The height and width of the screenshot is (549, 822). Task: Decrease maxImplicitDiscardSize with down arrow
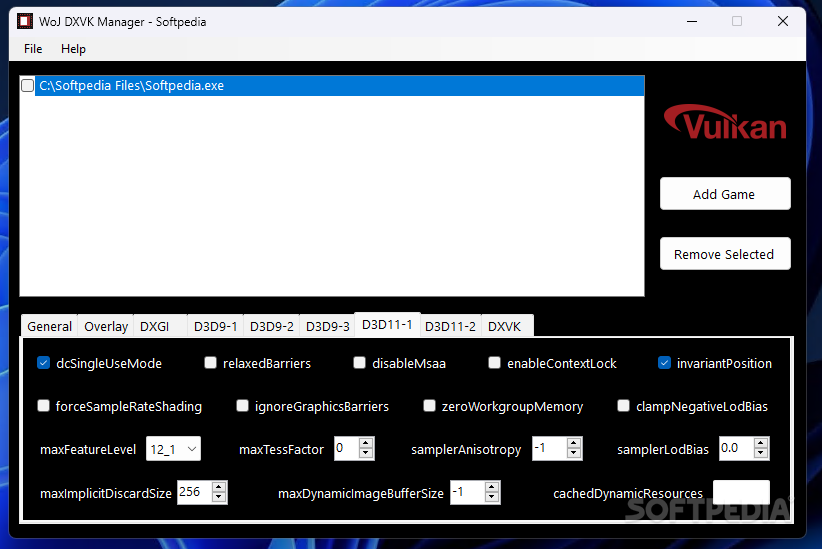click(219, 498)
